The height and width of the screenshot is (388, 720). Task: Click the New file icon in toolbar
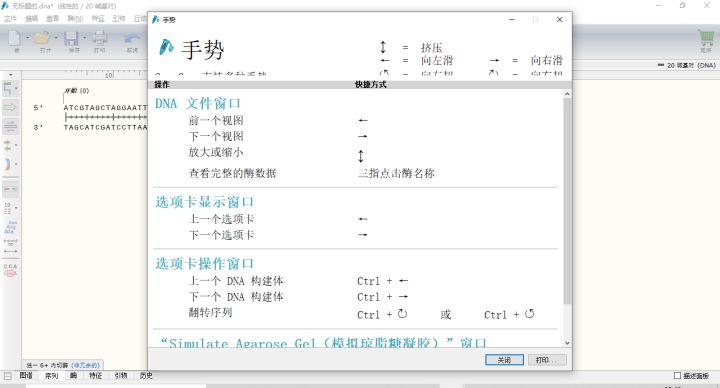click(x=15, y=38)
